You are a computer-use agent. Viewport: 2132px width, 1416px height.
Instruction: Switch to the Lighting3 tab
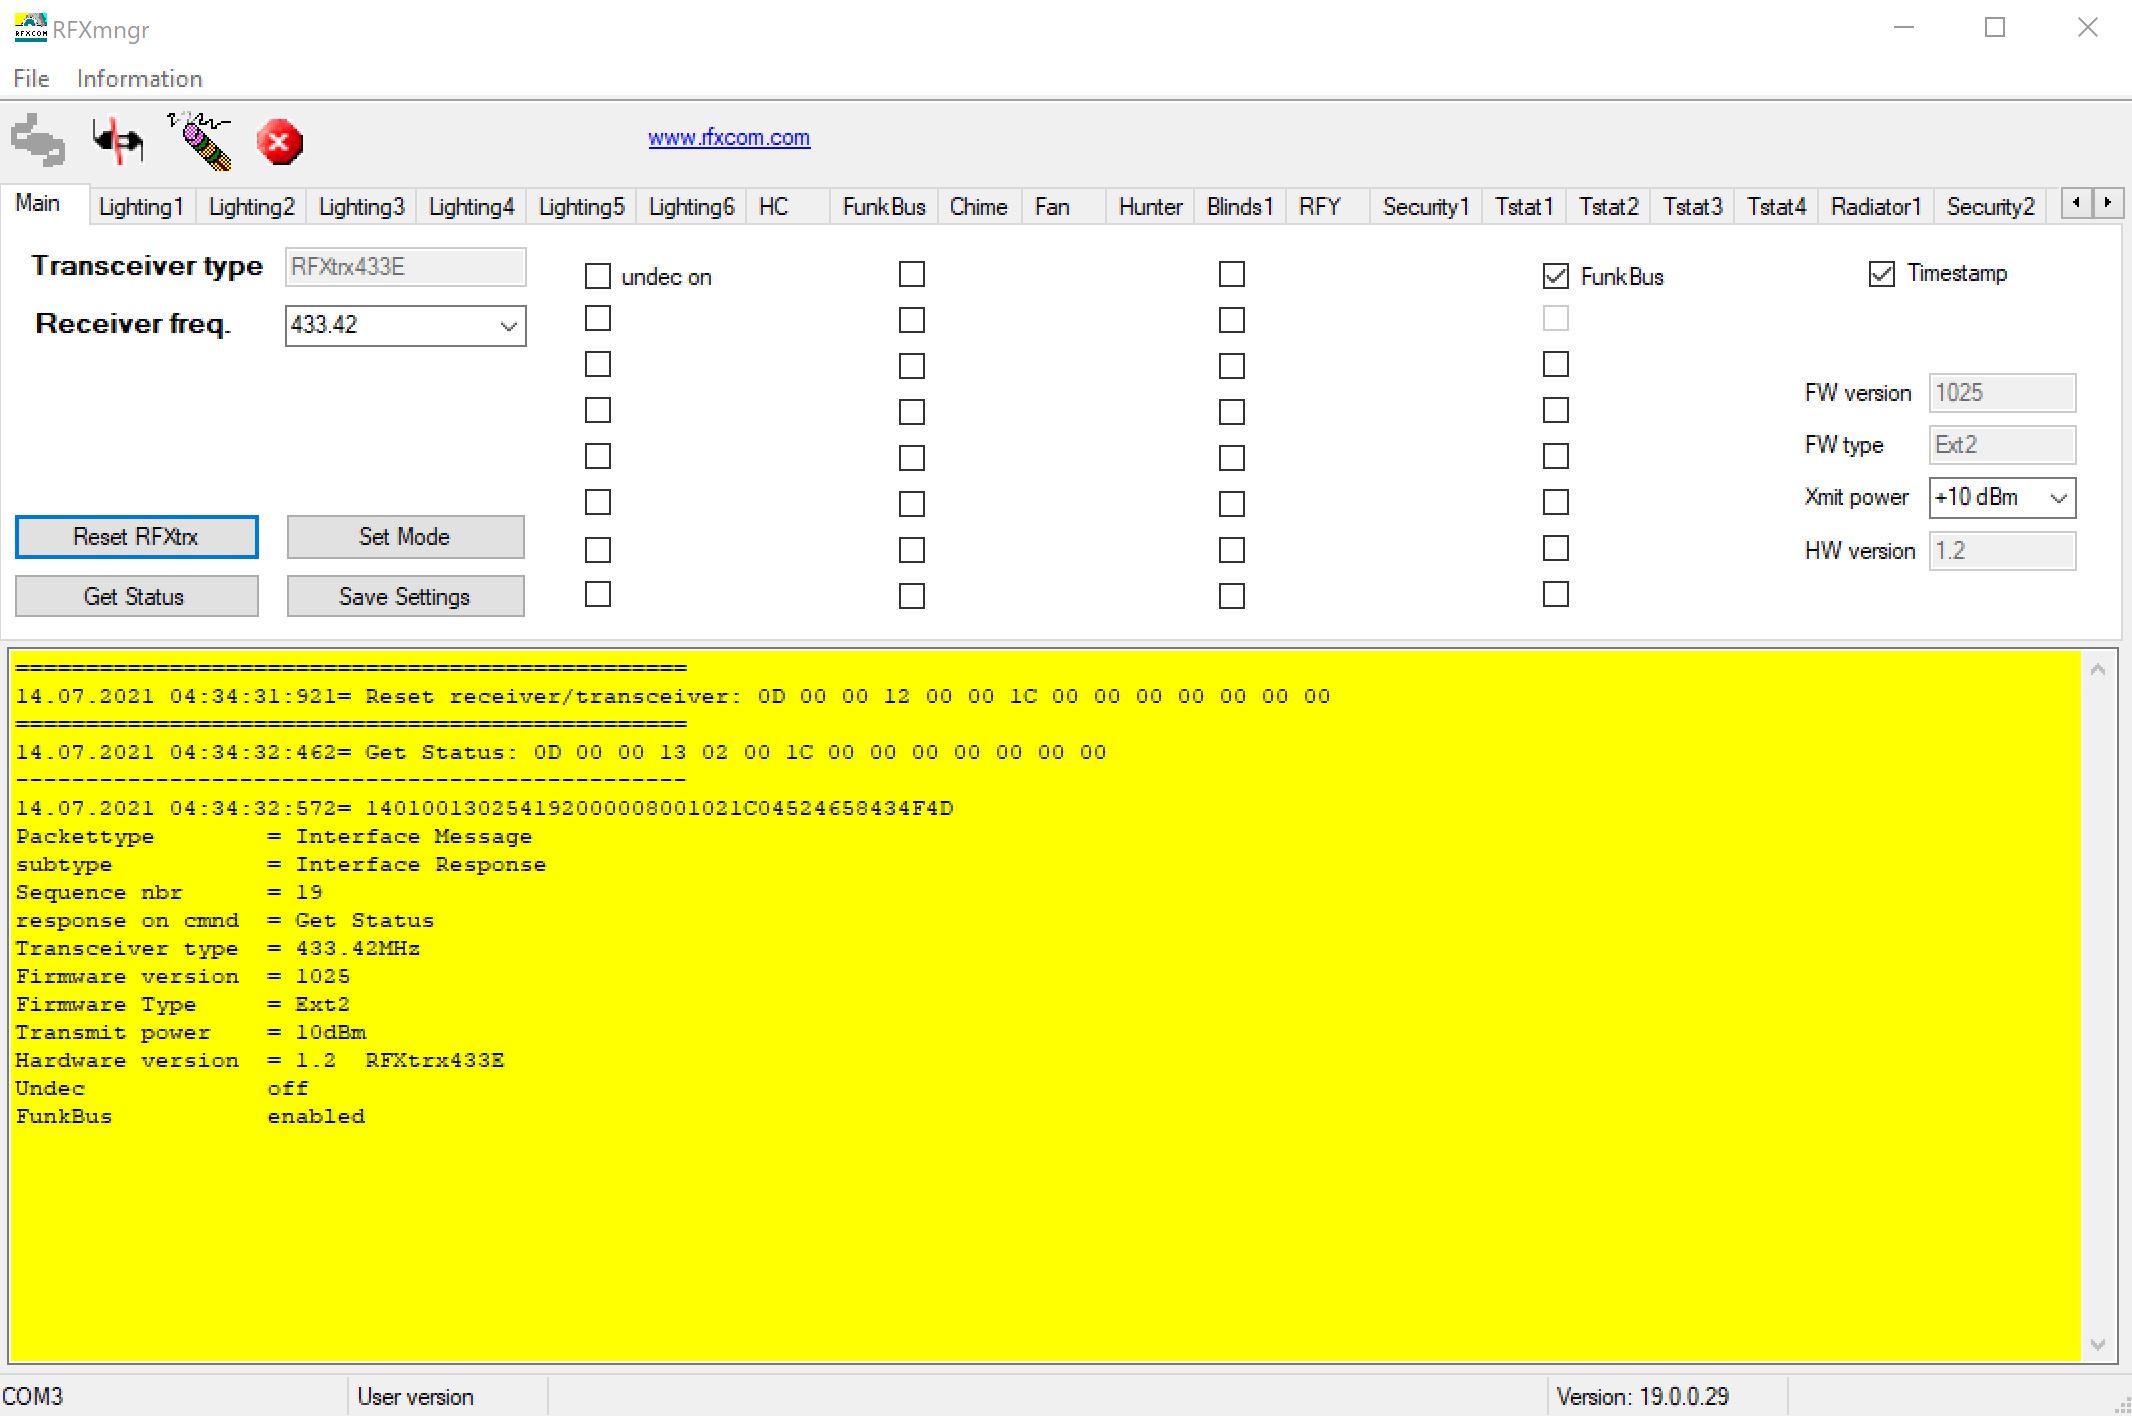pyautogui.click(x=361, y=207)
